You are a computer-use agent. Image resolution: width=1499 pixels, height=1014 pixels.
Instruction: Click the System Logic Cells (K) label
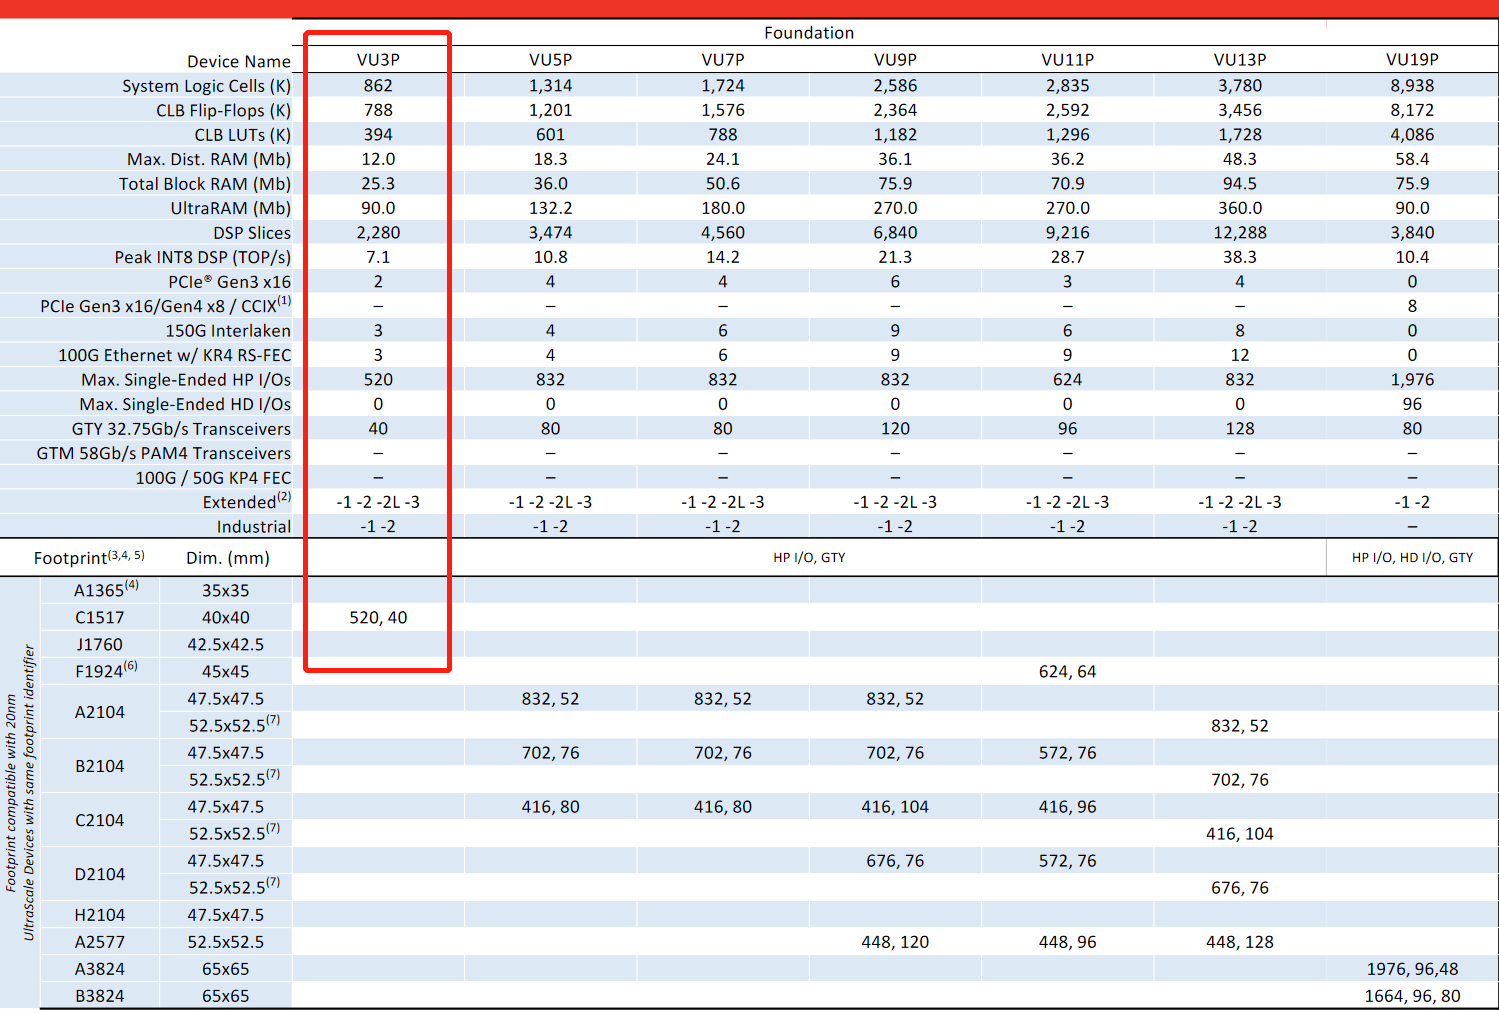tap(207, 86)
